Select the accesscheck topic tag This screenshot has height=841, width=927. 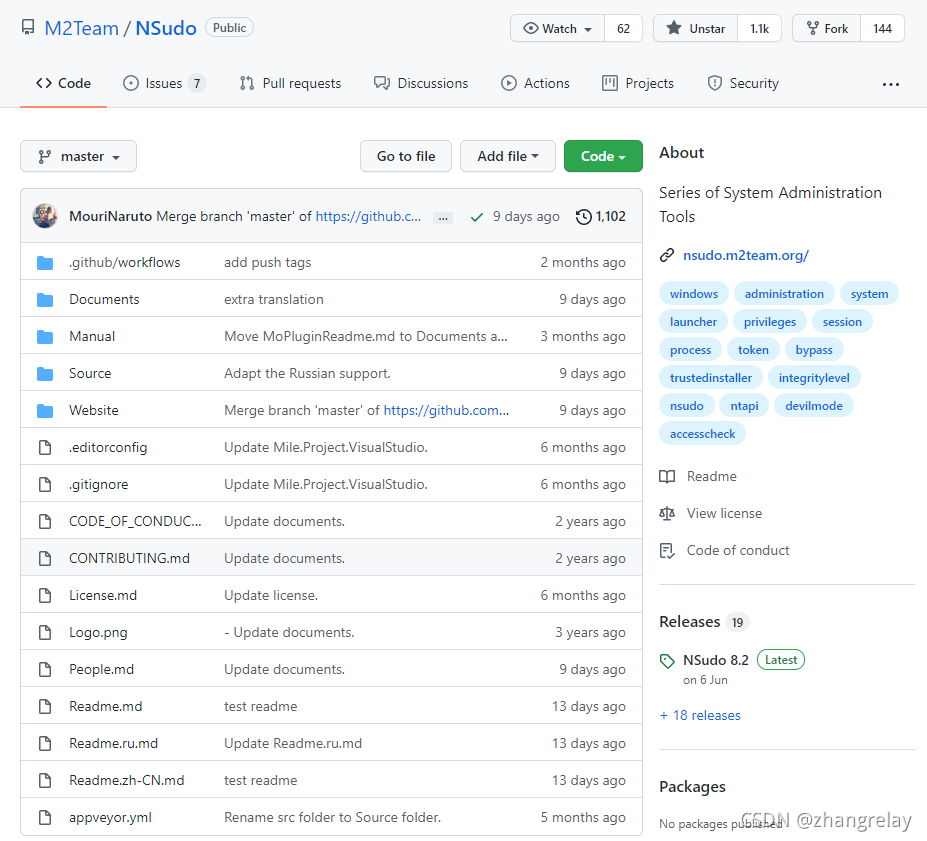point(702,434)
